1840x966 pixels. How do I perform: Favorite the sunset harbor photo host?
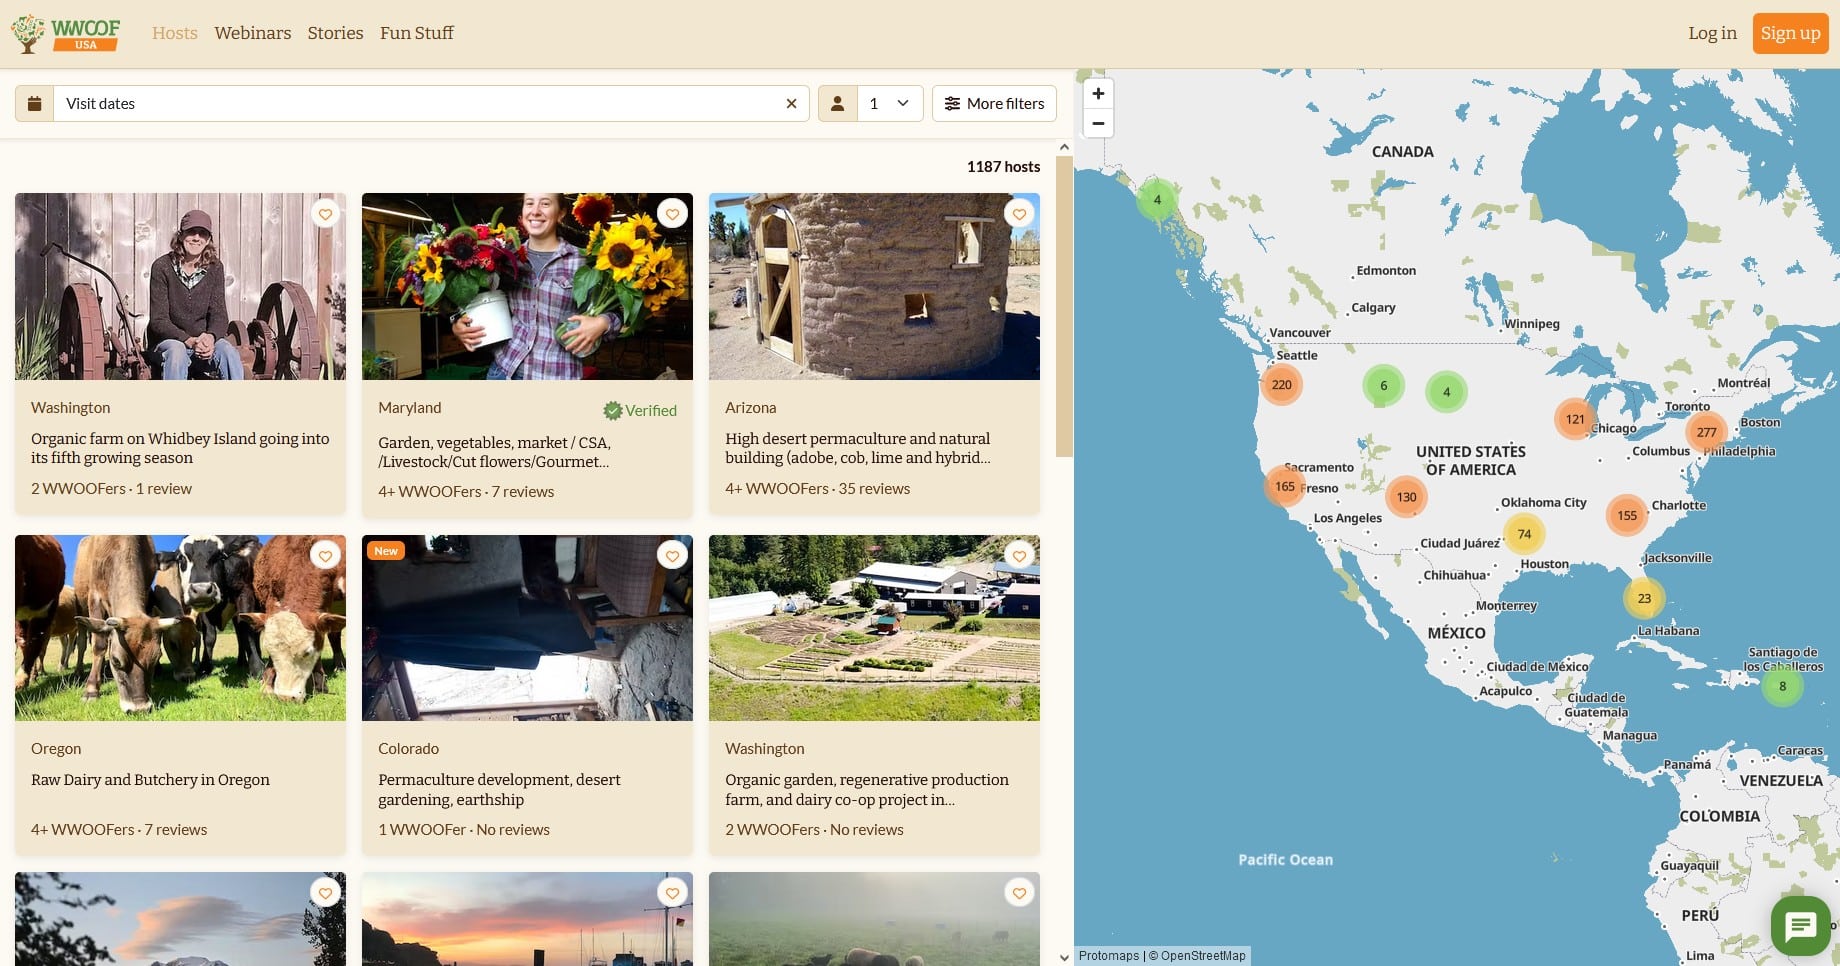pos(672,893)
